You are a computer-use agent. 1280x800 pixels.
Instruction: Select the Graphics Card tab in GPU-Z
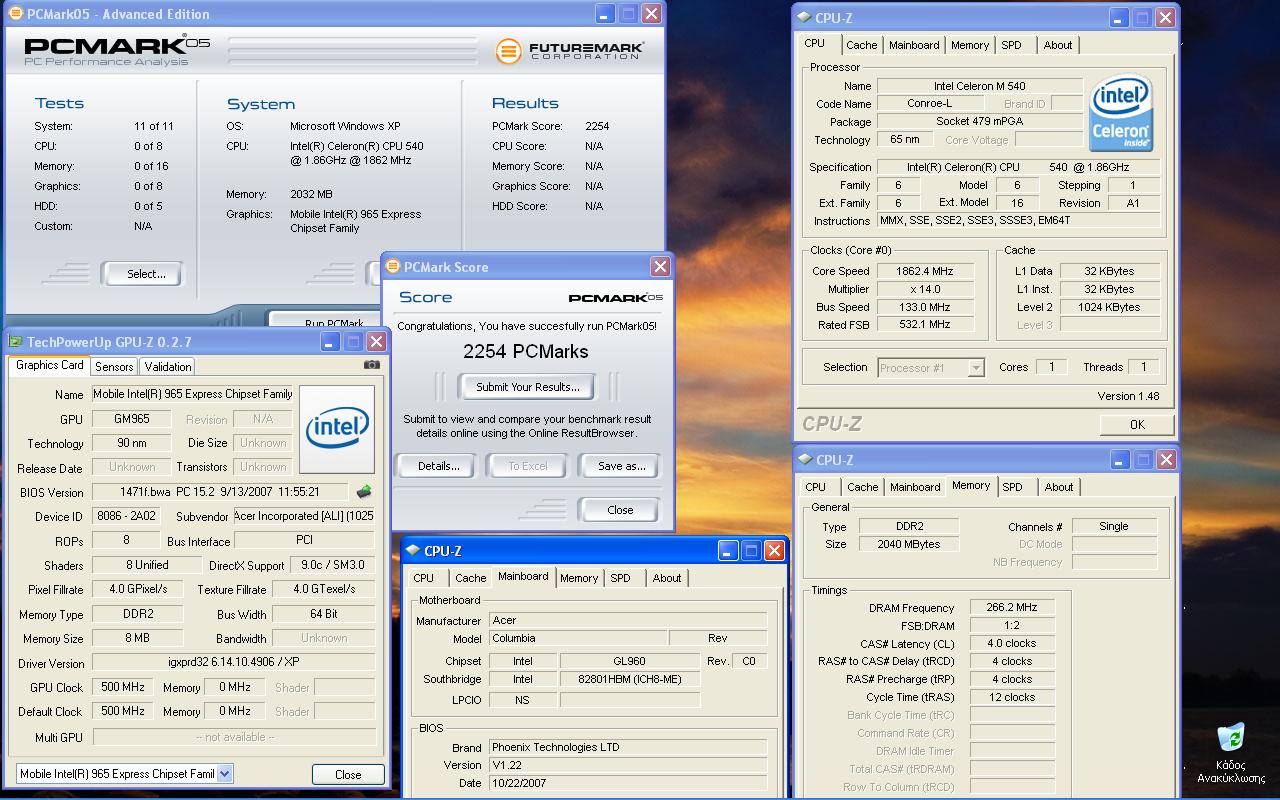coord(50,365)
